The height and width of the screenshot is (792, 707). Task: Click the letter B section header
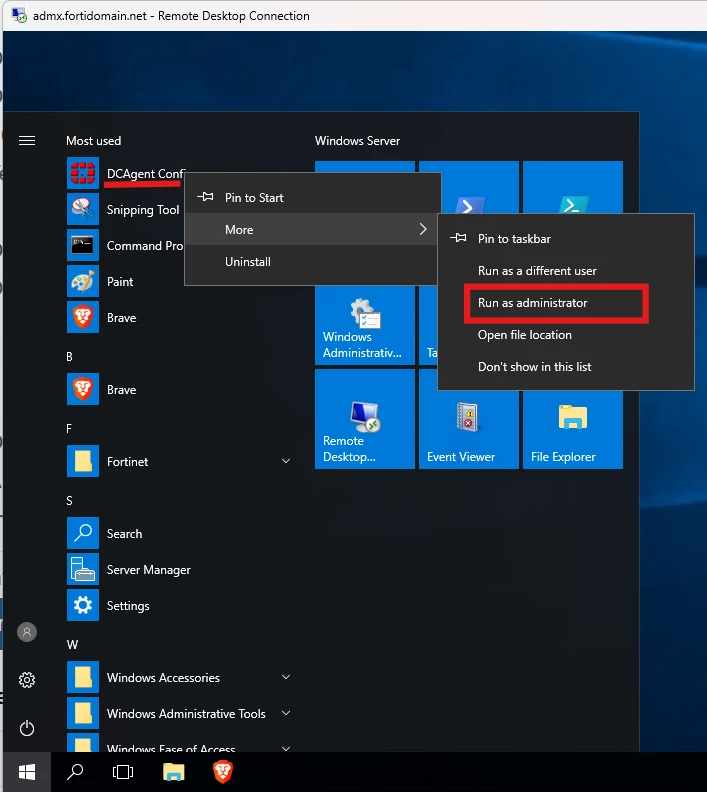click(x=69, y=357)
